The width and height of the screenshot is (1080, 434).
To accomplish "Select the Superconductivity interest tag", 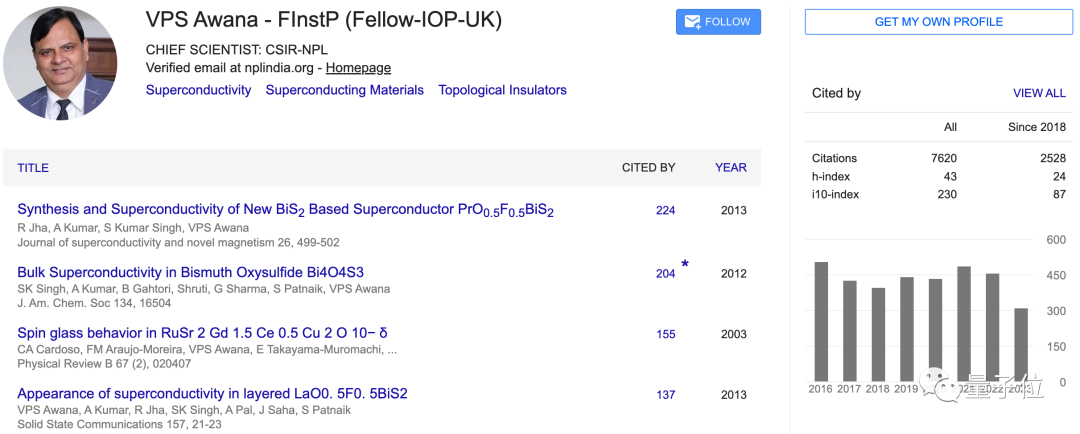I will click(x=198, y=90).
